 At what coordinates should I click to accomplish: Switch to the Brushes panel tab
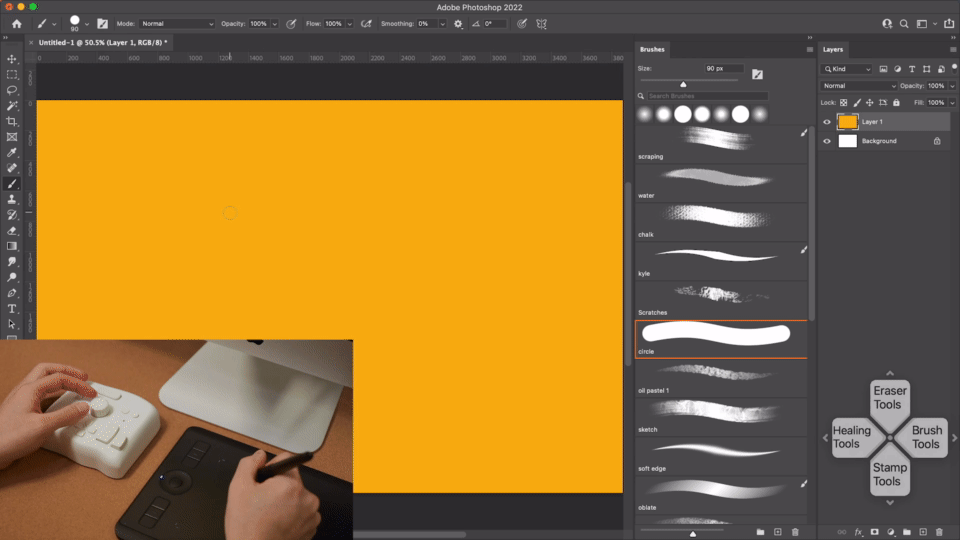click(x=652, y=50)
